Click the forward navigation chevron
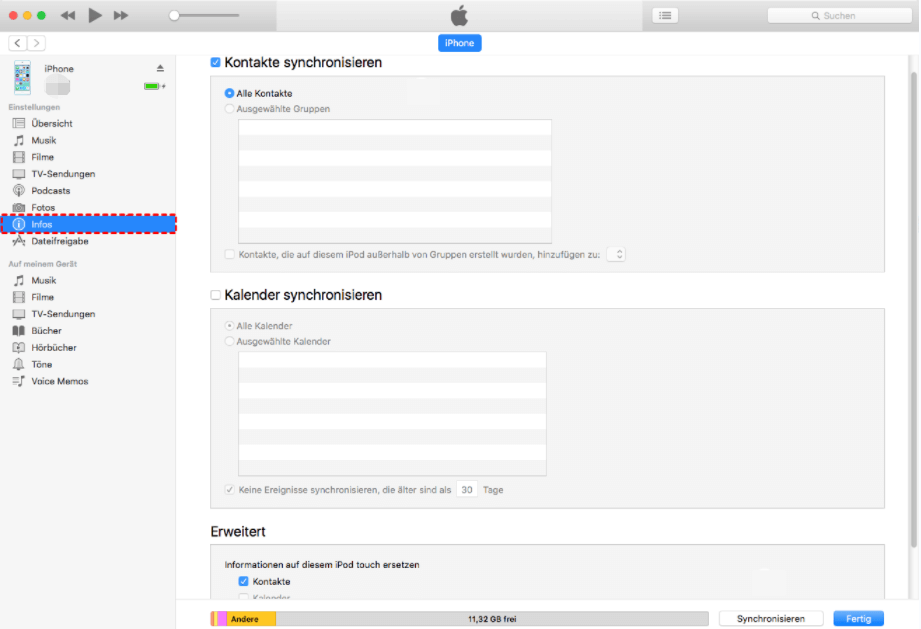Viewport: 921px width, 629px height. (x=36, y=43)
